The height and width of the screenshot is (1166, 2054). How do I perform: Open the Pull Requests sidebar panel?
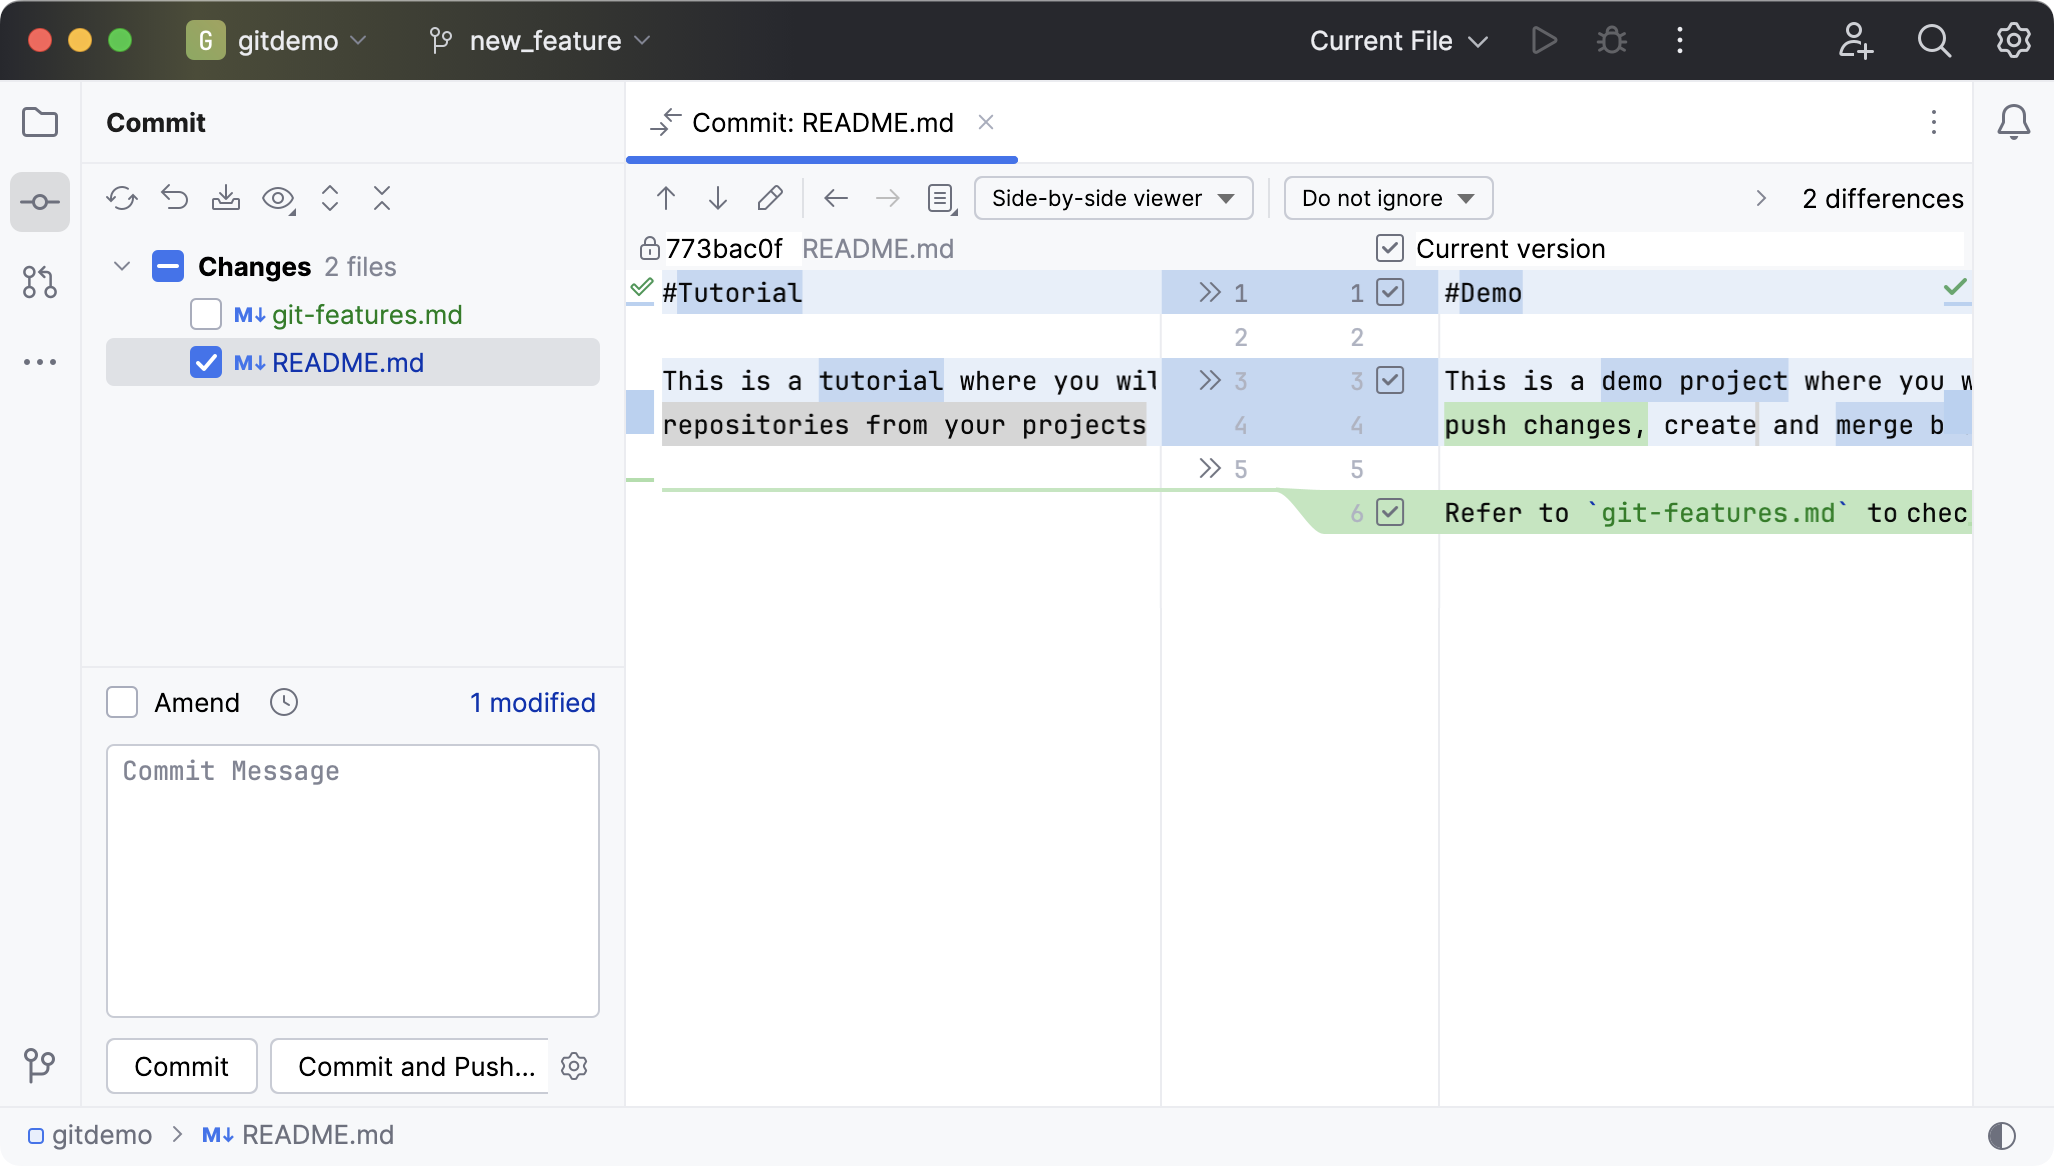[40, 283]
